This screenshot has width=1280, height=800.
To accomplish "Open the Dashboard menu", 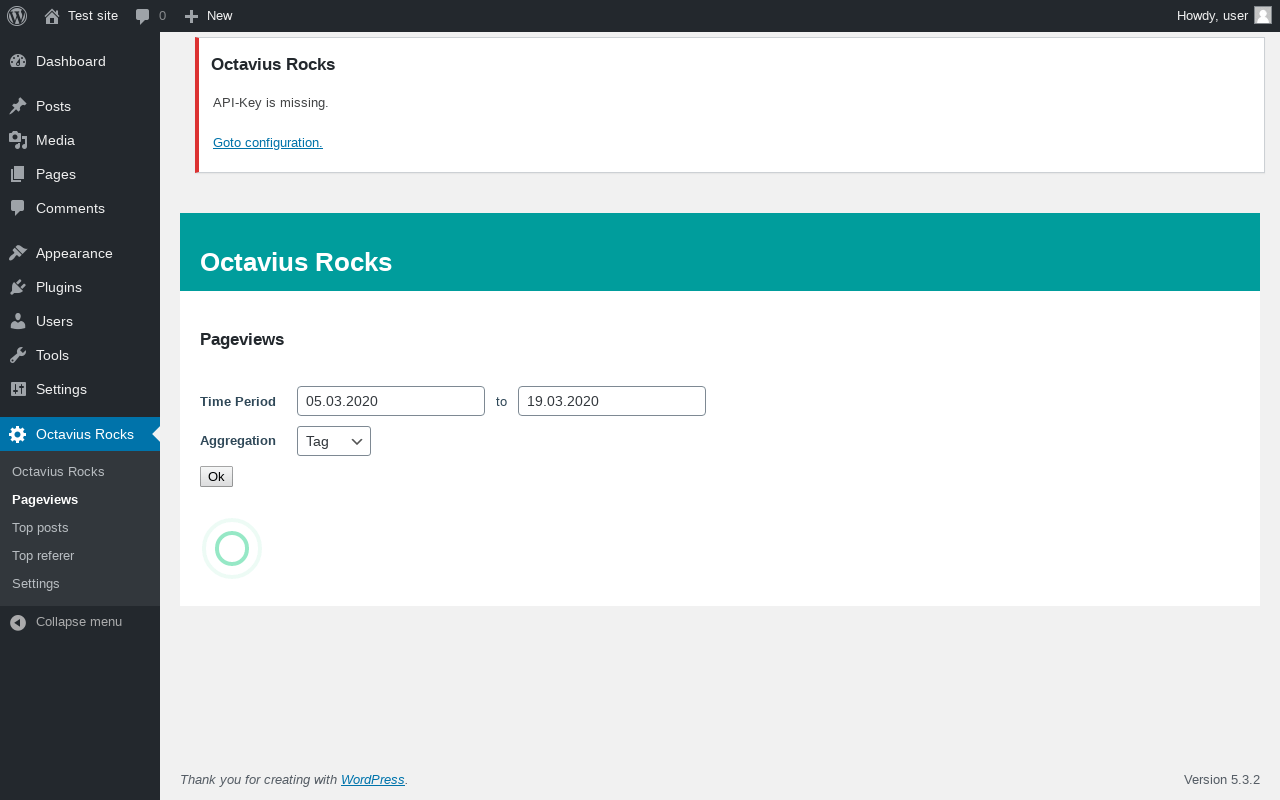I will point(80,61).
